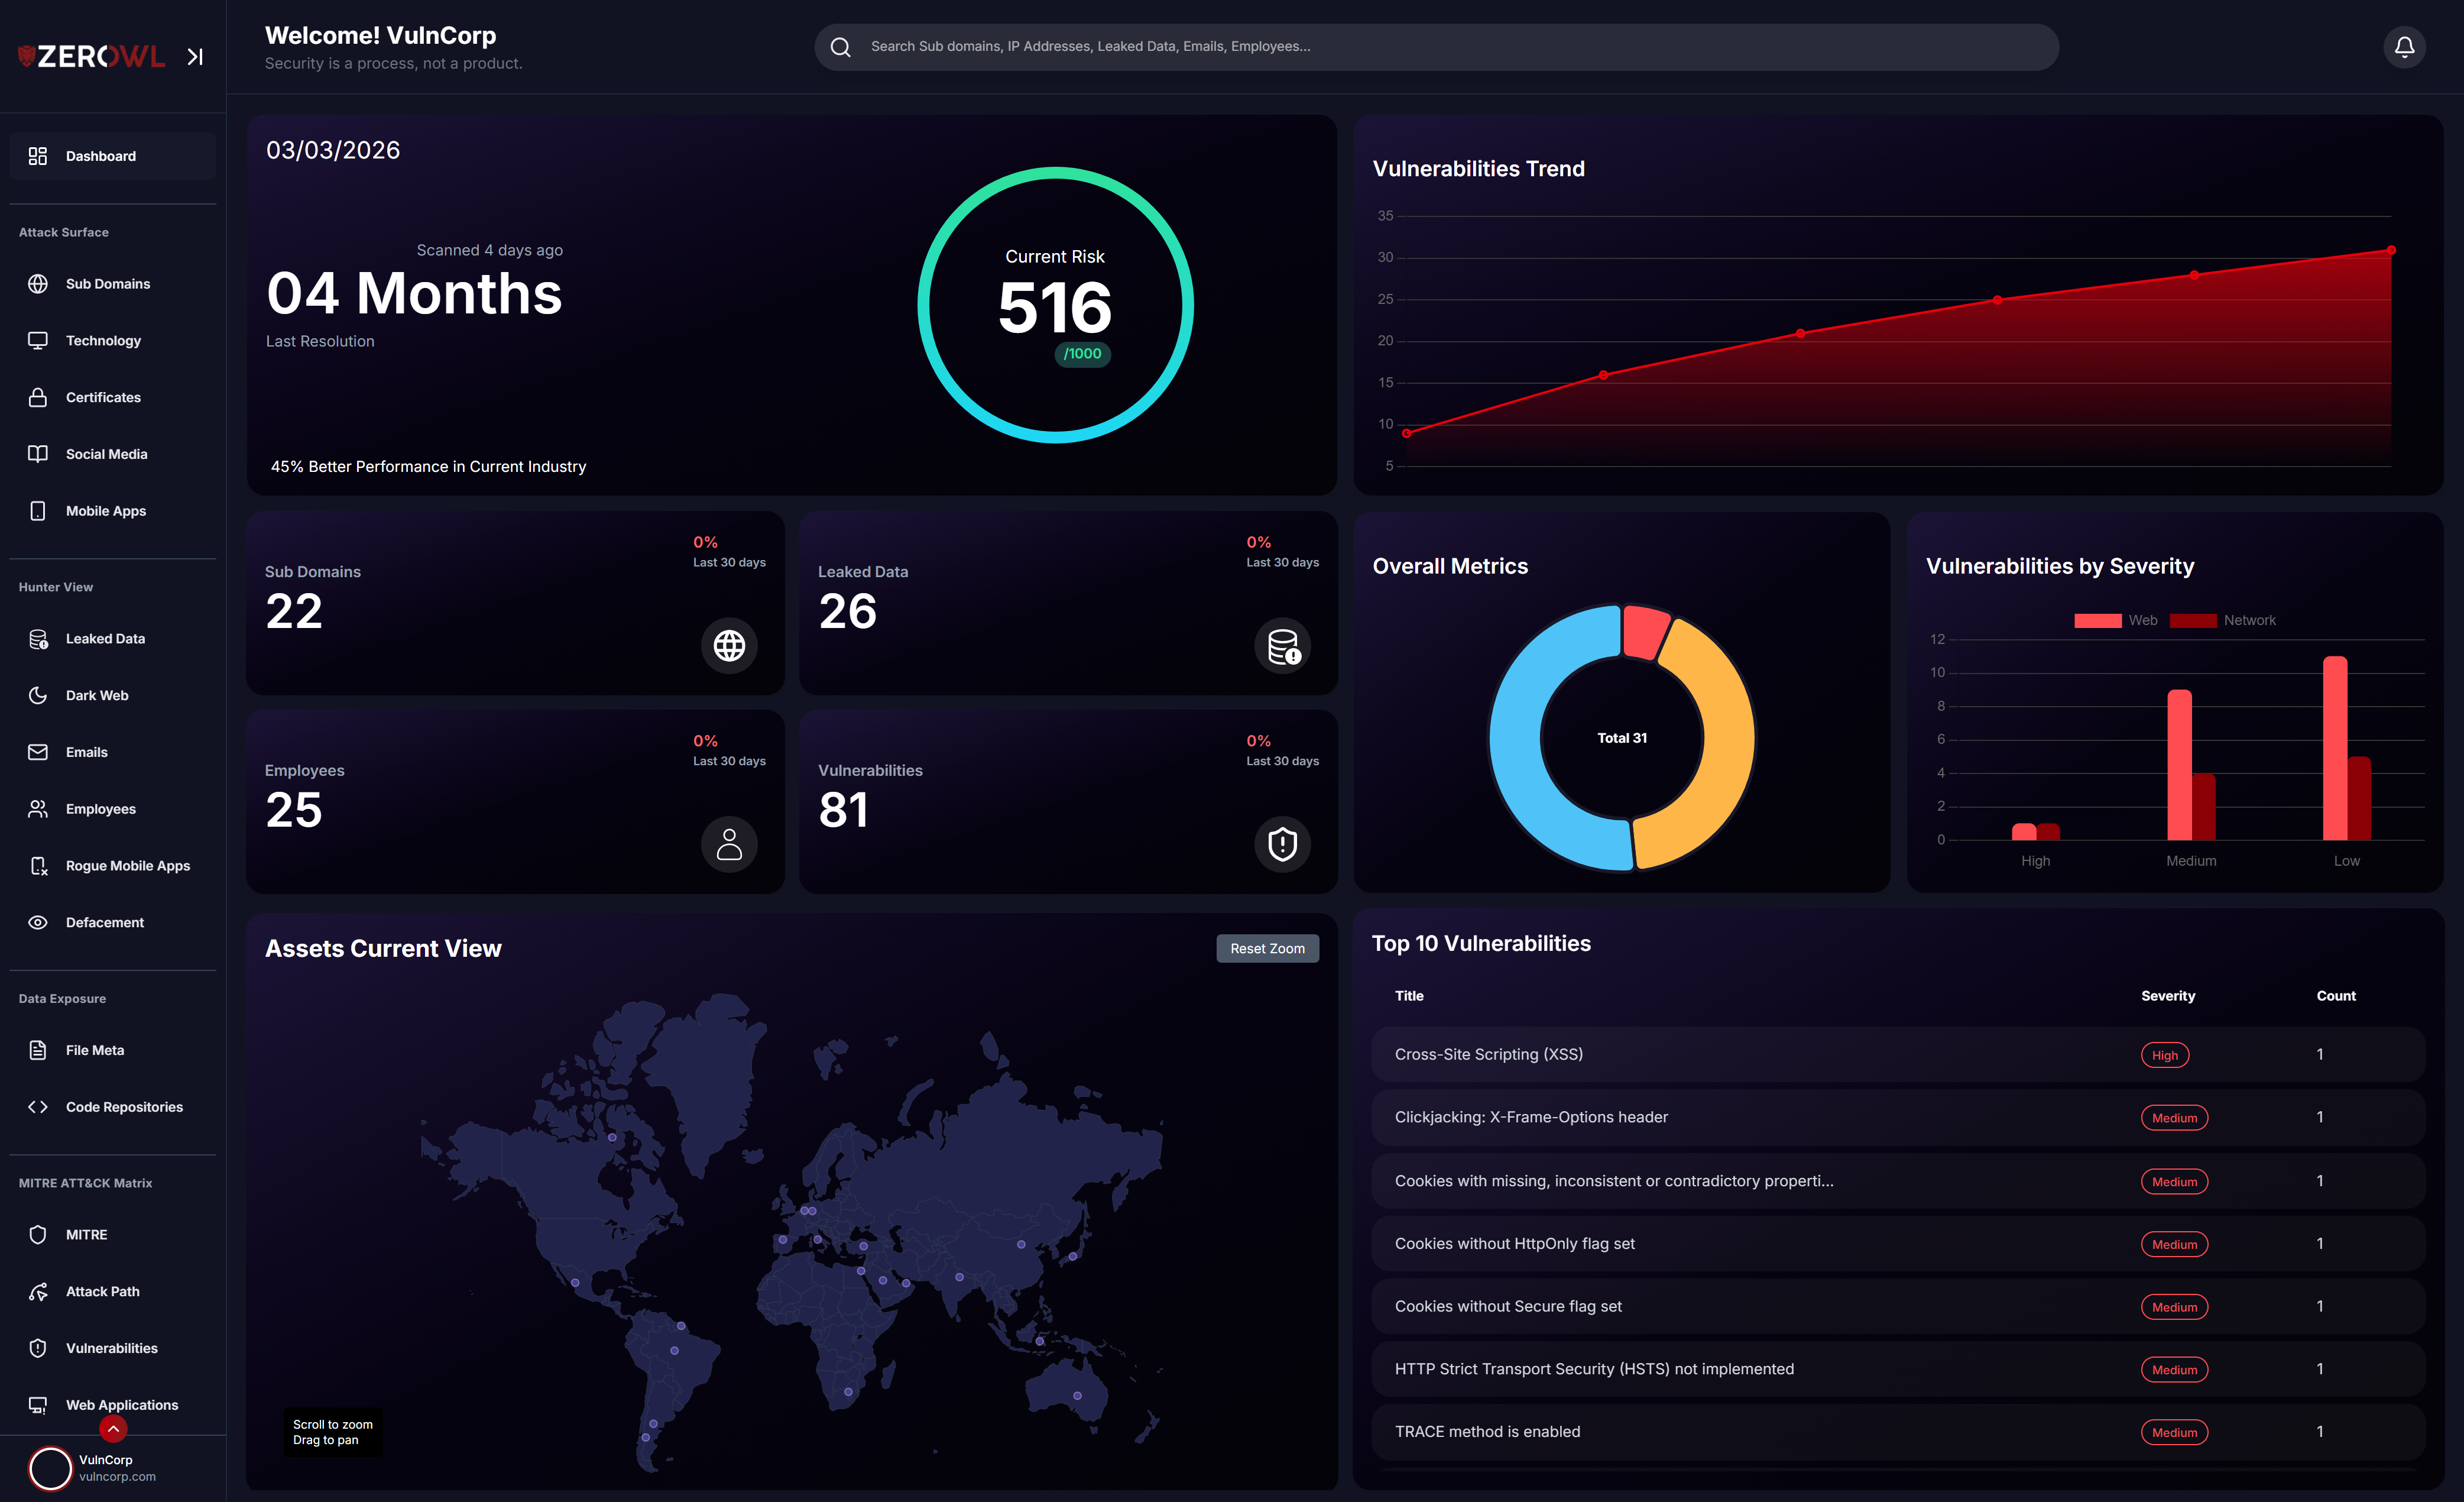2464x1502 pixels.
Task: Go to Code Repositories in the sidebar
Action: coord(124,1107)
